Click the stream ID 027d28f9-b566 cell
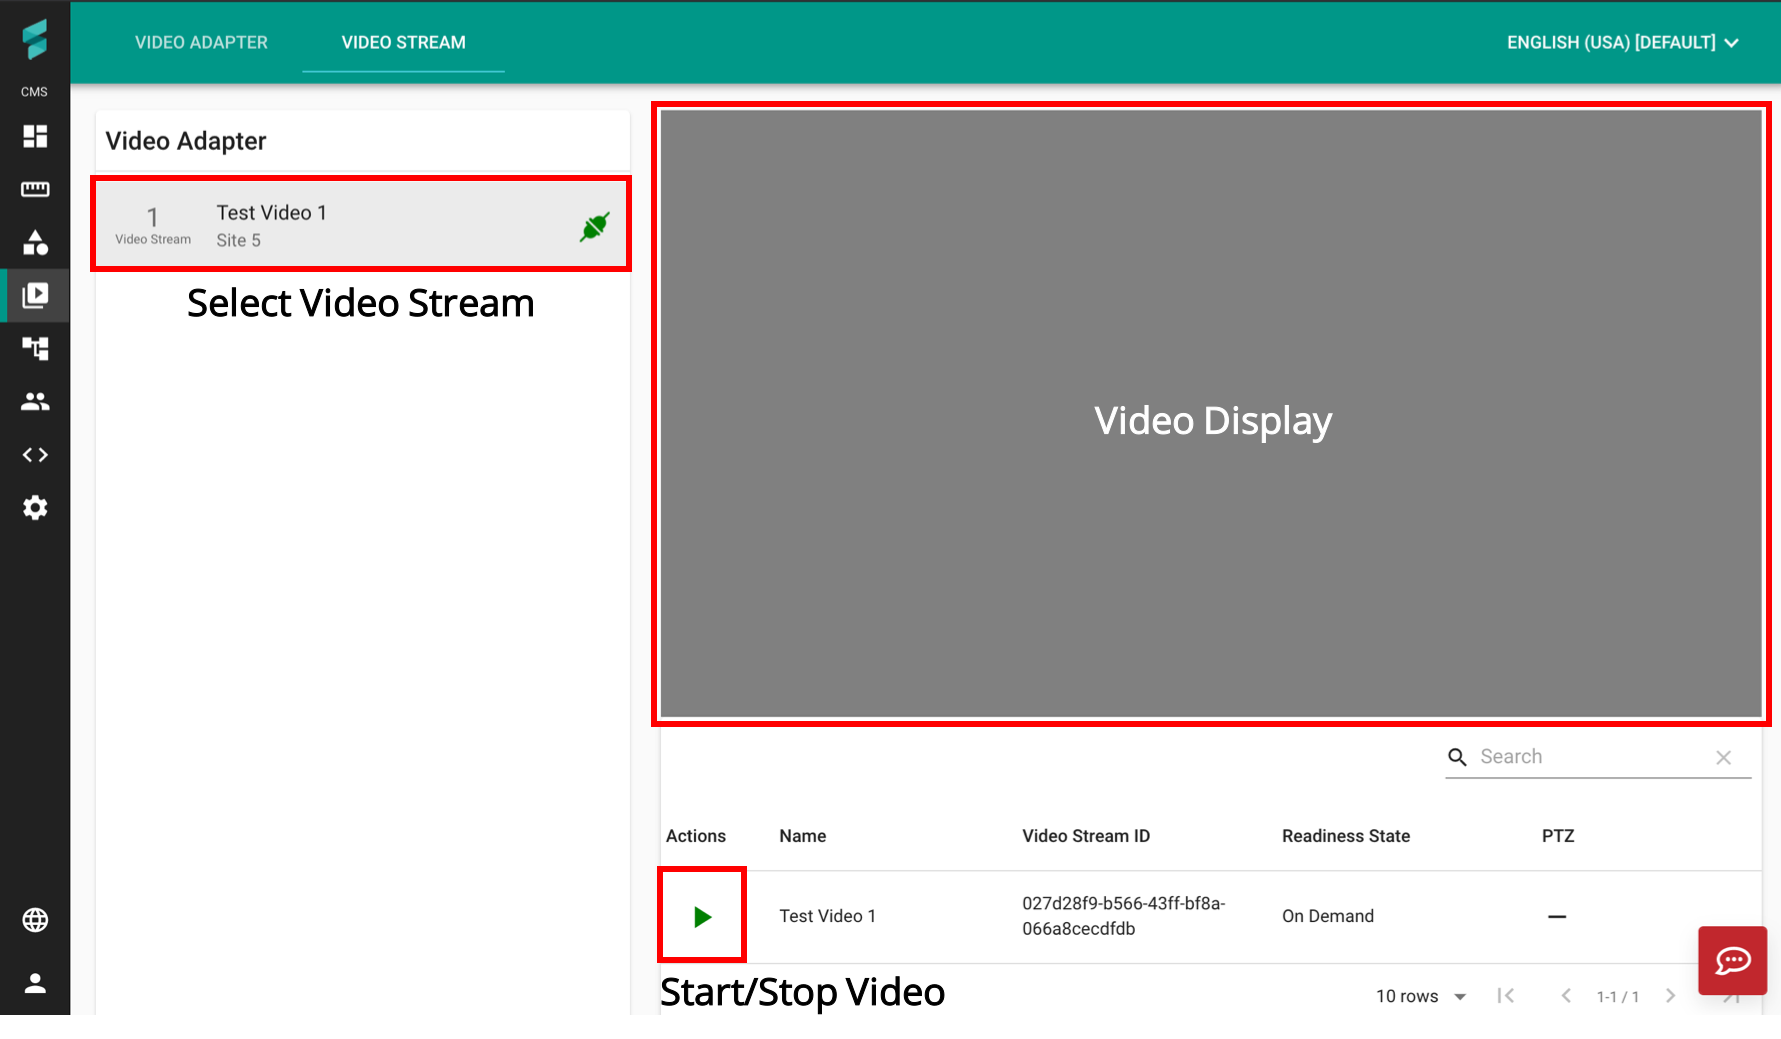The width and height of the screenshot is (1781, 1039). coord(1123,916)
